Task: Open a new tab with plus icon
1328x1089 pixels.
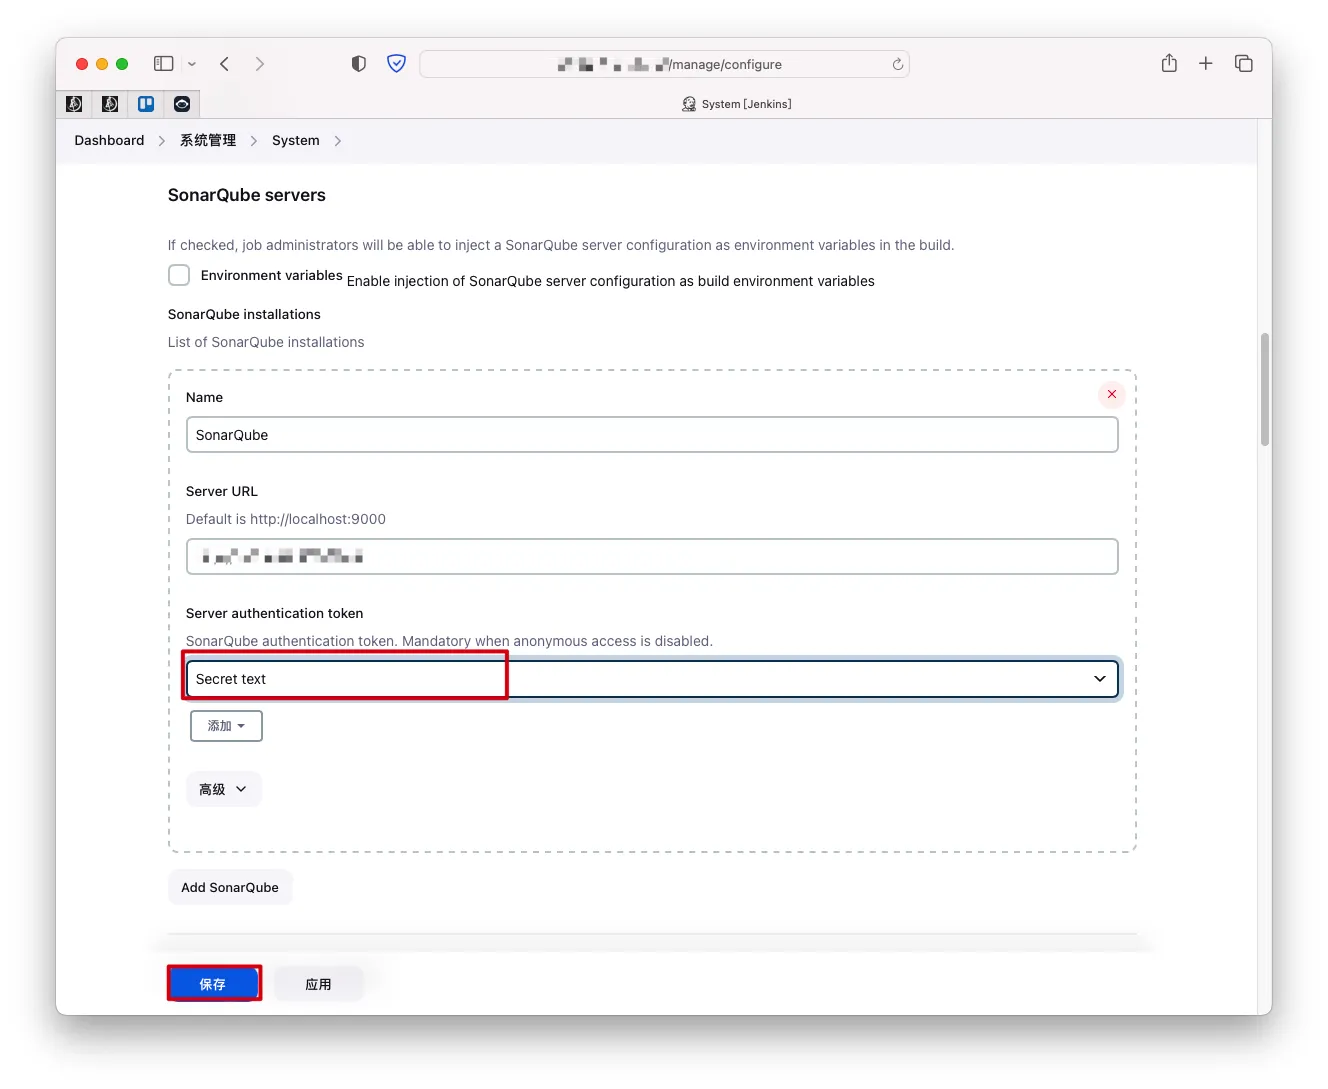Action: tap(1206, 64)
